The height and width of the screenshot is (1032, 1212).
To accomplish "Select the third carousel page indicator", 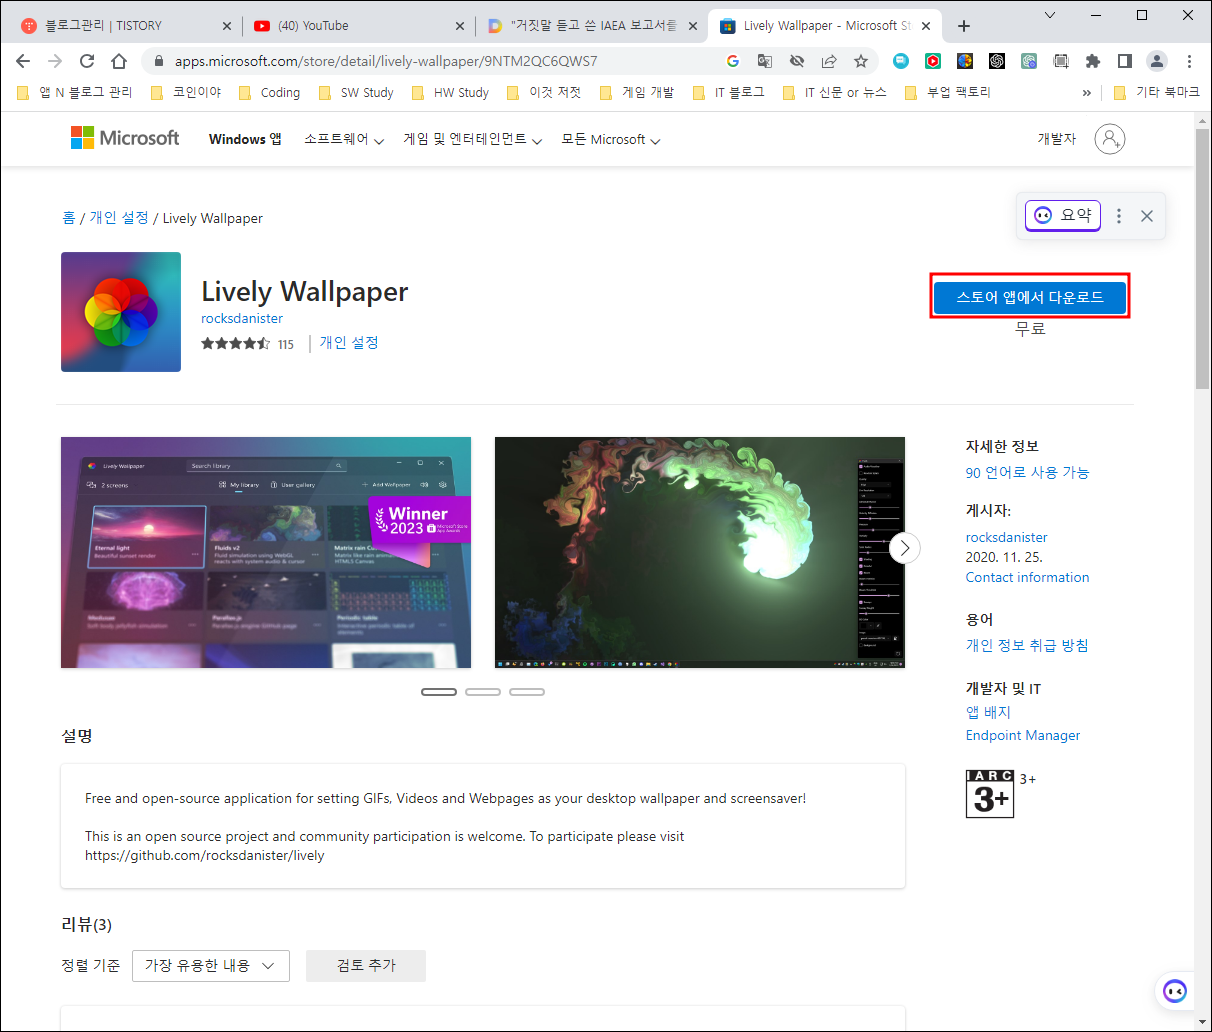I will coord(527,692).
